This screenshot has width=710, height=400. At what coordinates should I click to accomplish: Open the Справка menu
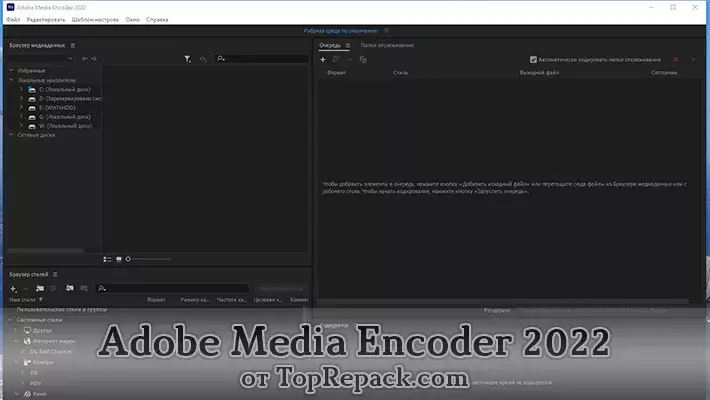pyautogui.click(x=157, y=19)
